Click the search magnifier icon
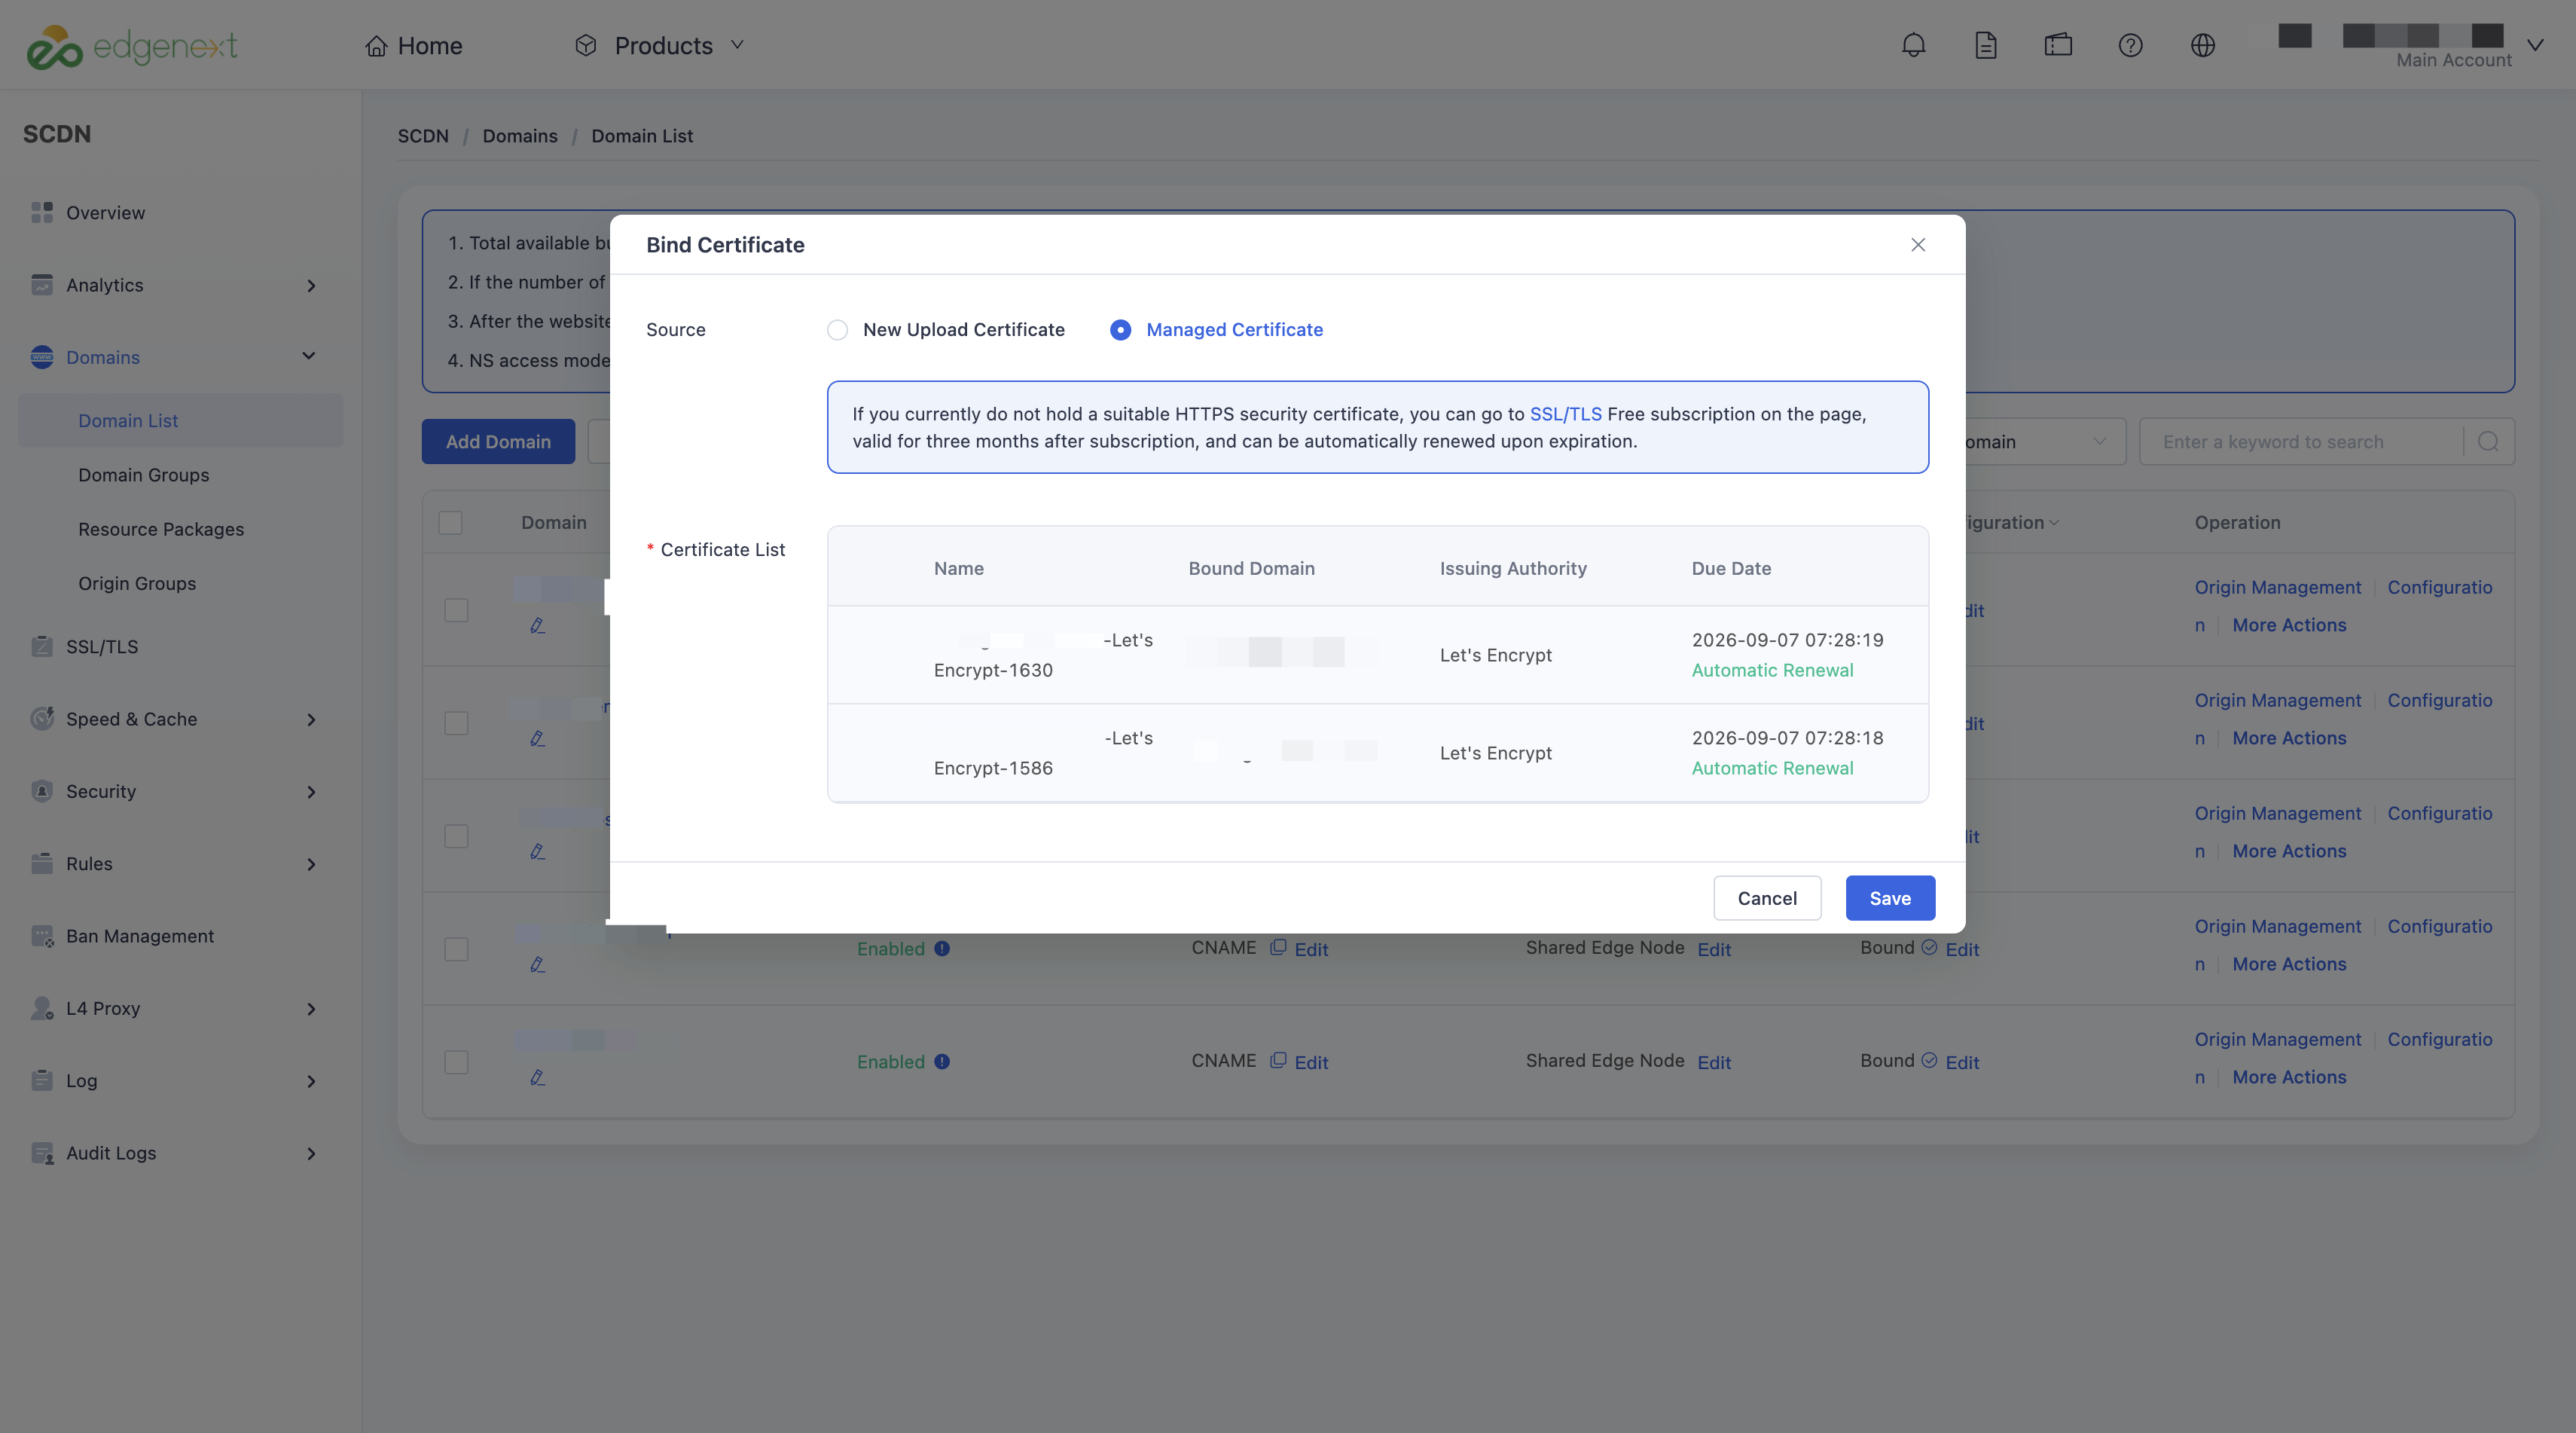 coord(2488,441)
